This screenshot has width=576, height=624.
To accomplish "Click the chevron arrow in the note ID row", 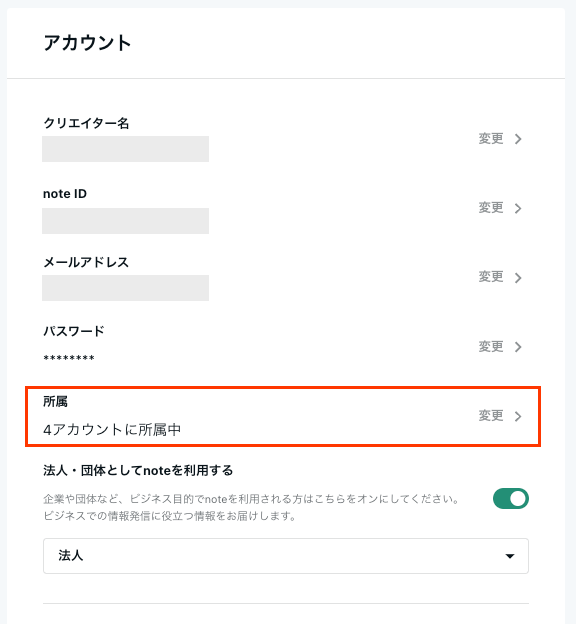I will (x=518, y=208).
